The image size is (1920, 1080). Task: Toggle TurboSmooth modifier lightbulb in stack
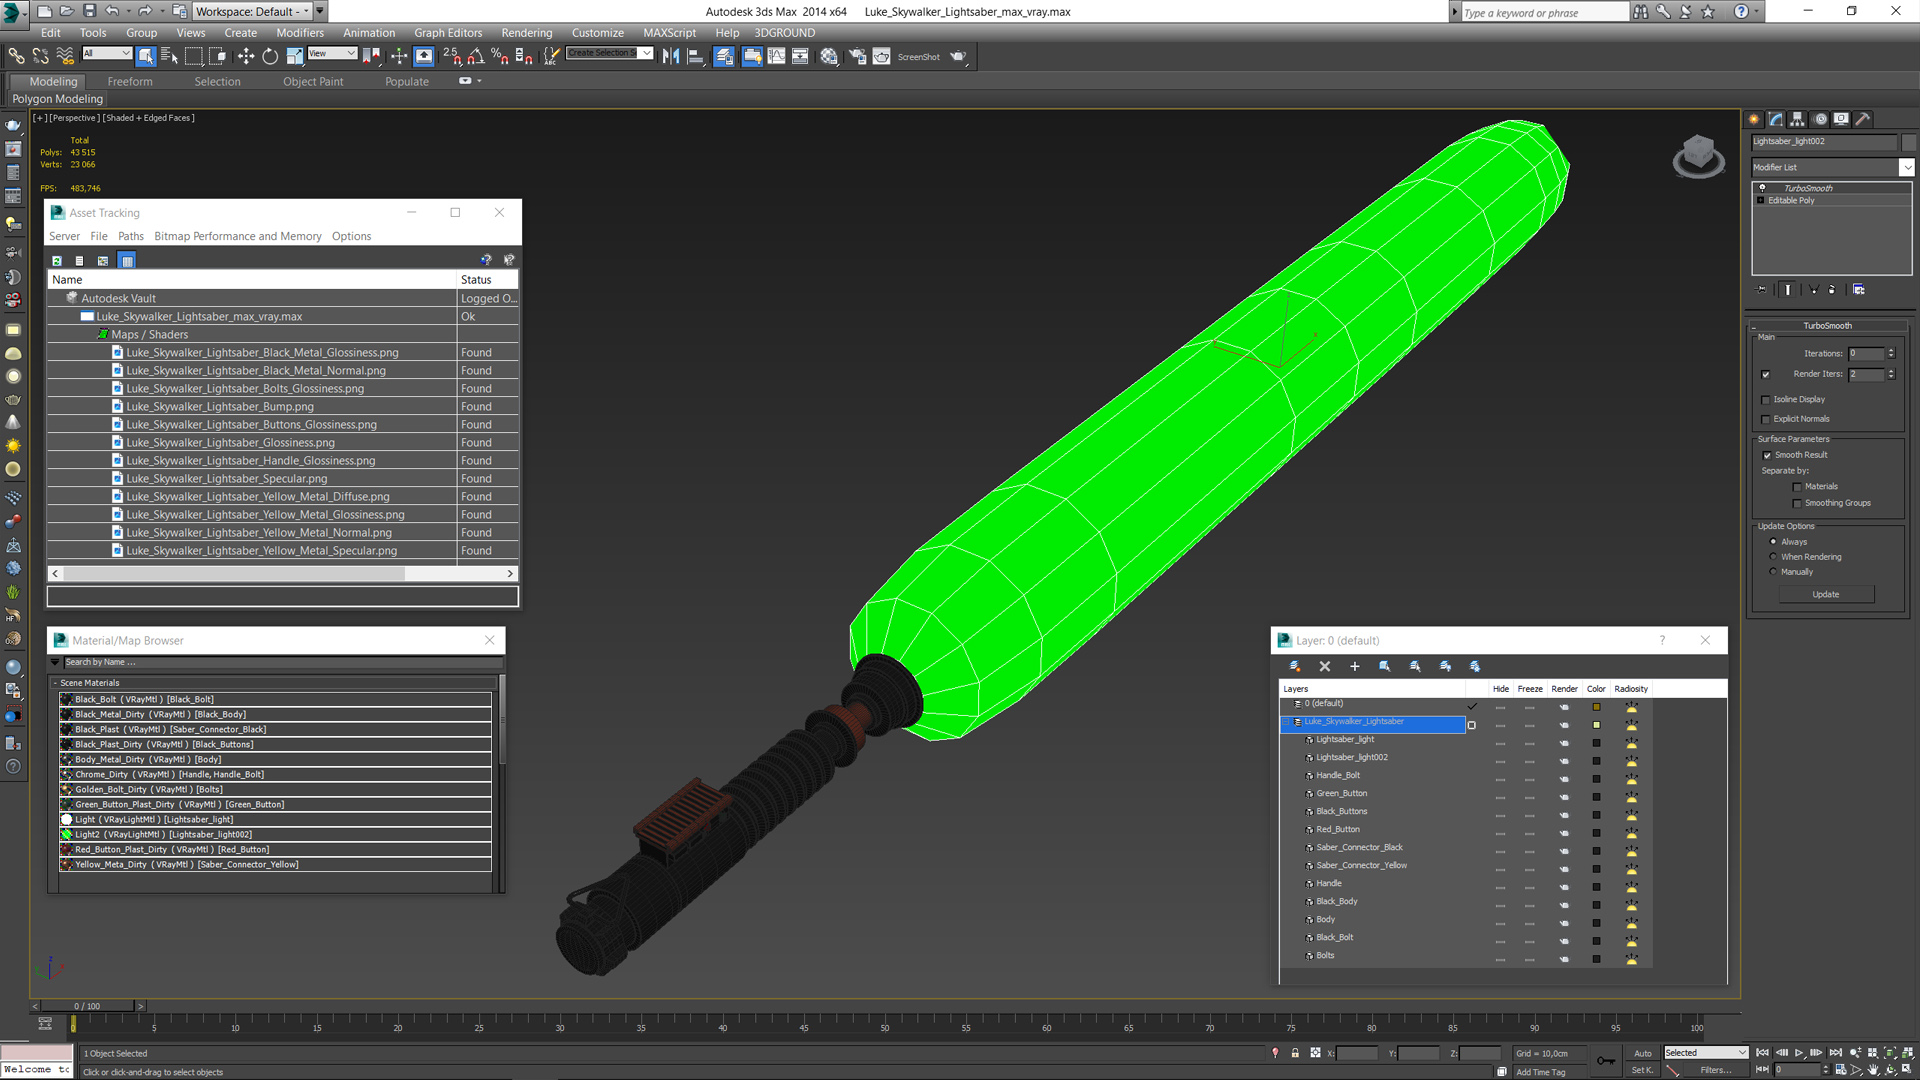click(x=1762, y=188)
